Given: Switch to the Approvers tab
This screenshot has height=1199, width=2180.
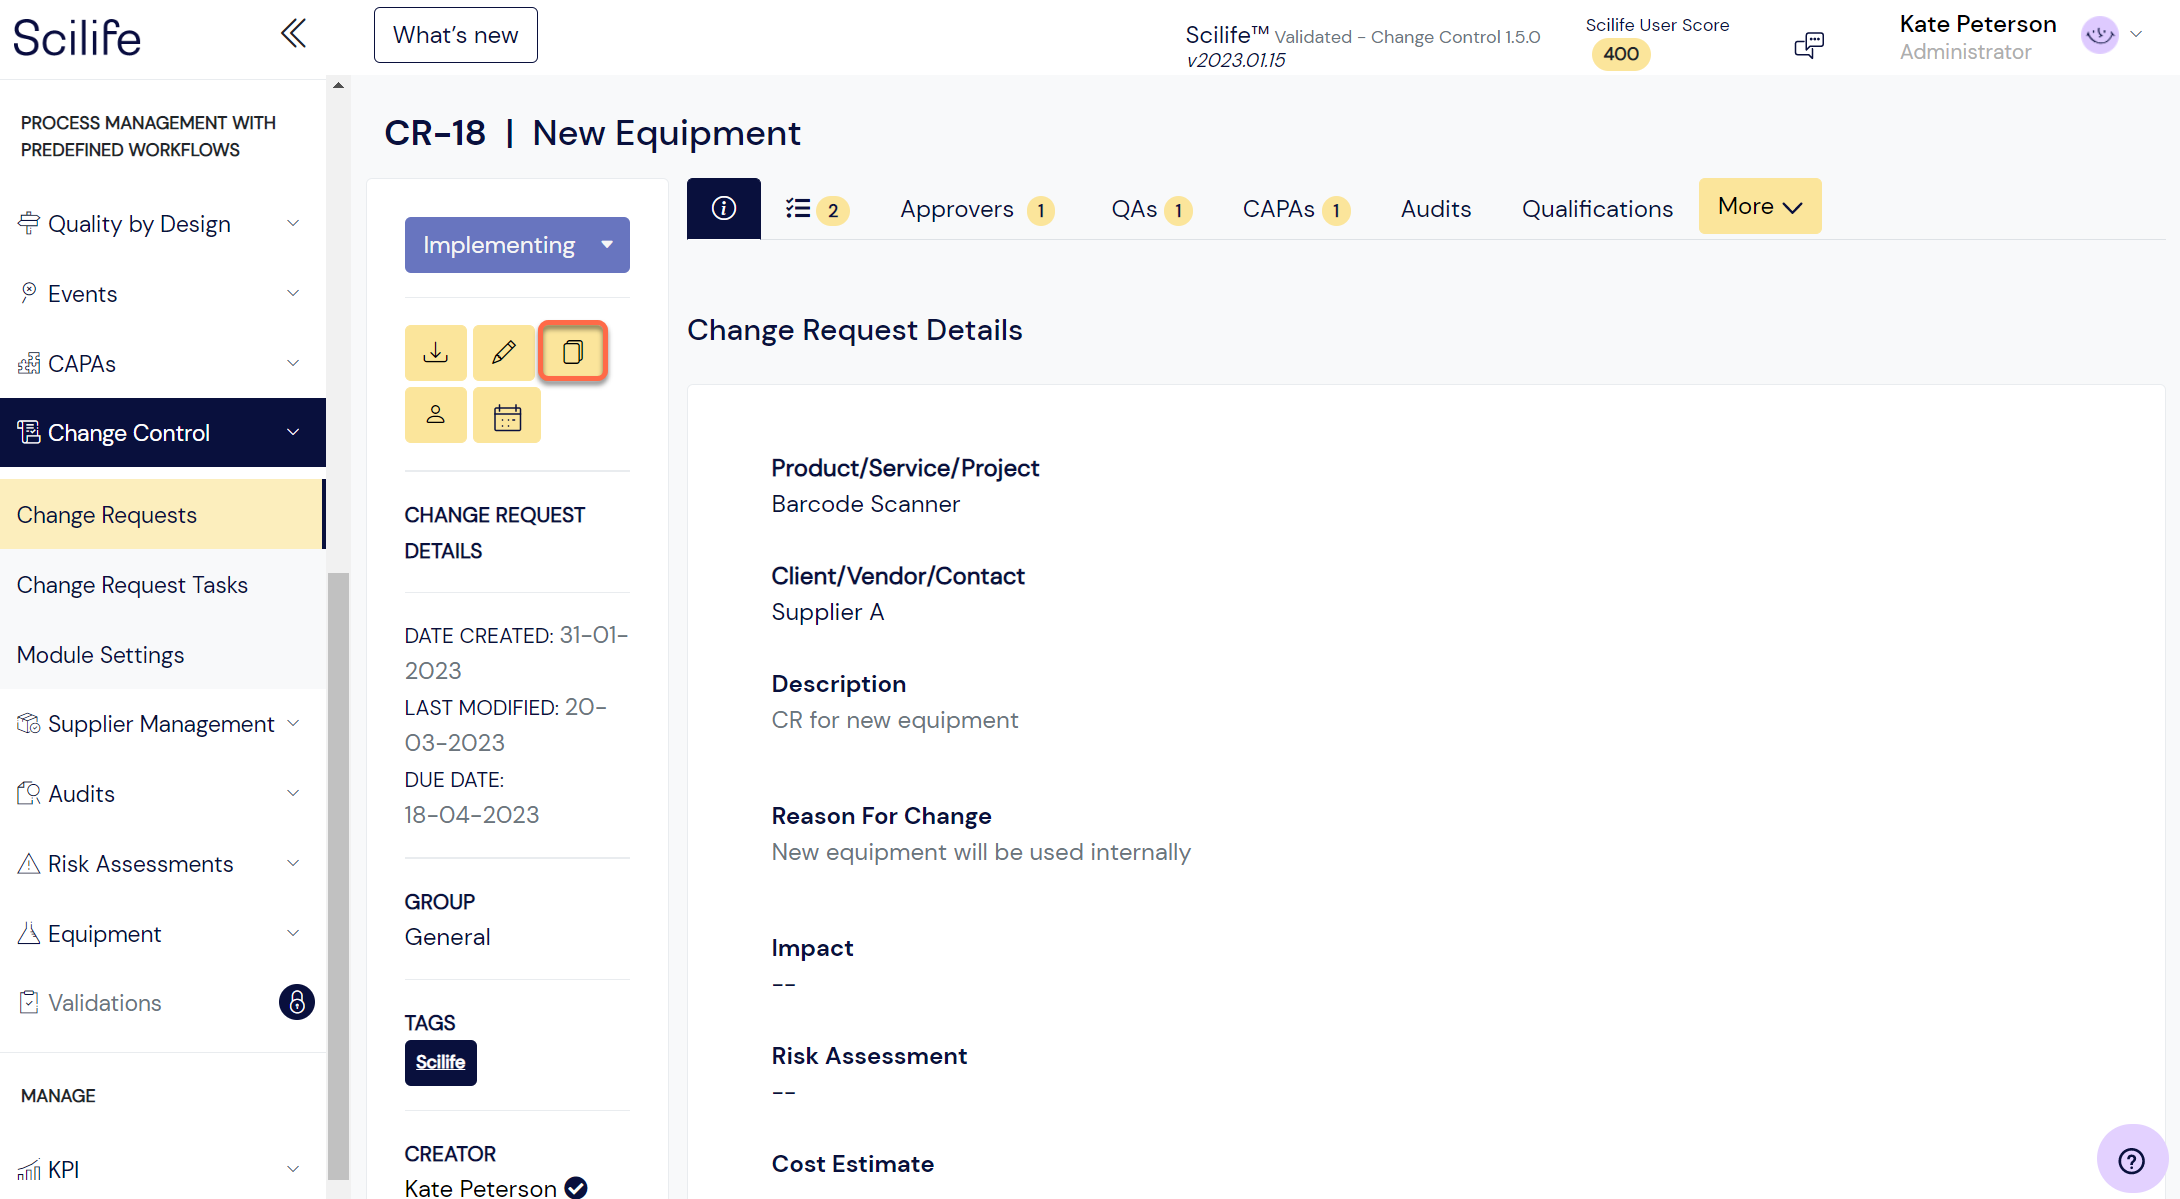Looking at the screenshot, I should pos(976,209).
